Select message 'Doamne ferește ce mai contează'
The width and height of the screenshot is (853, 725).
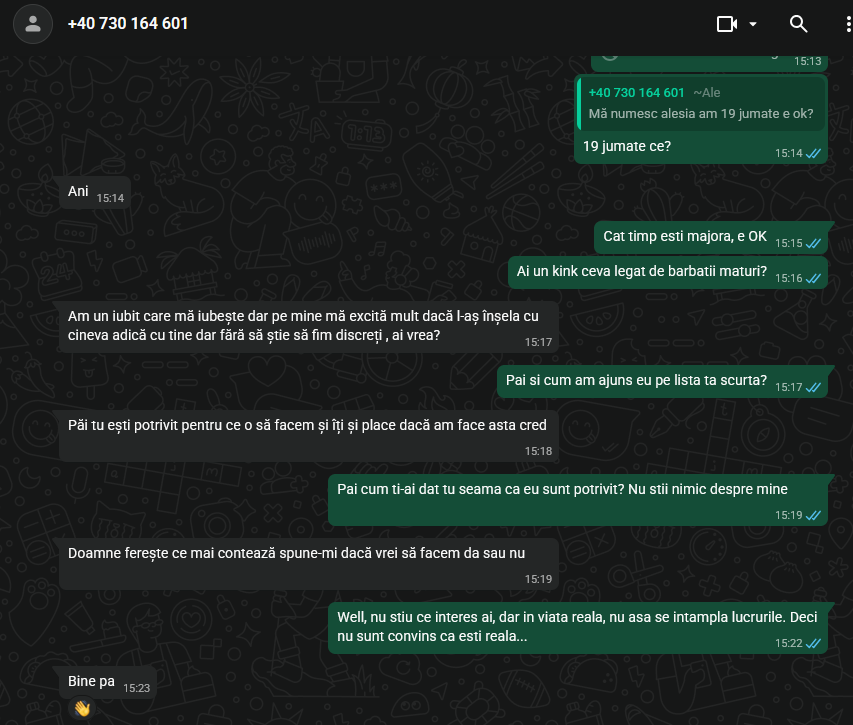(x=309, y=564)
